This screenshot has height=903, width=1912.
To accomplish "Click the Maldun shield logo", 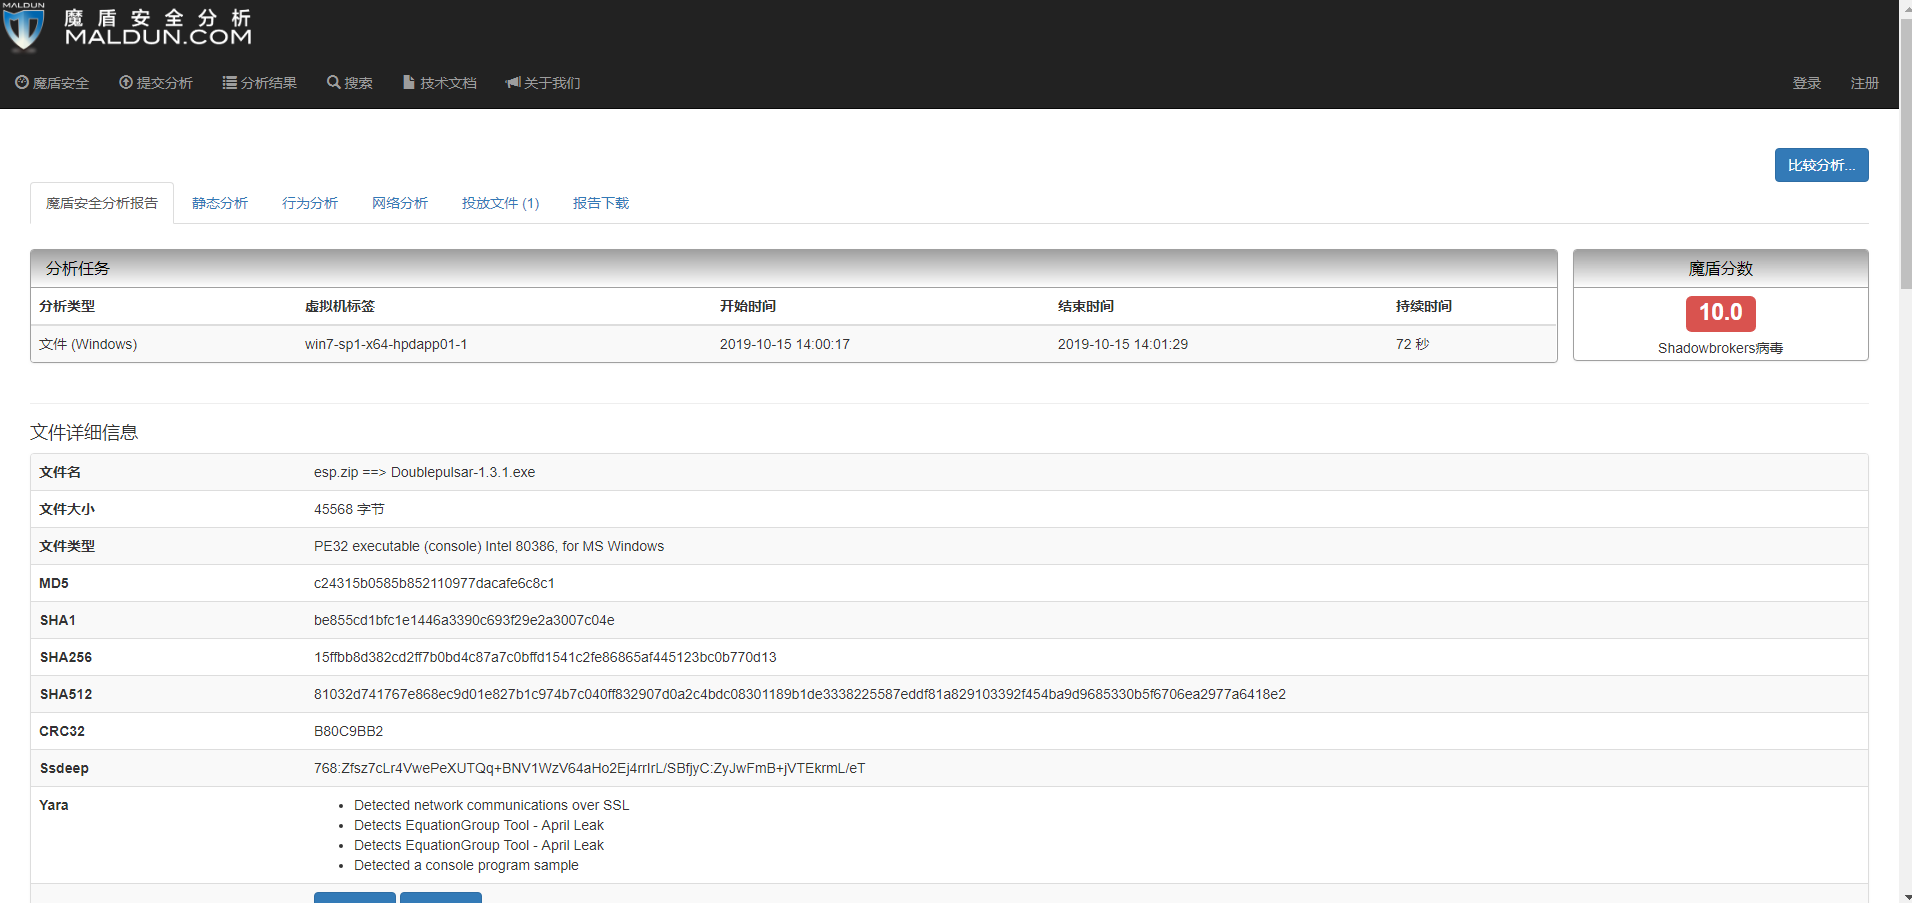I will [x=24, y=27].
